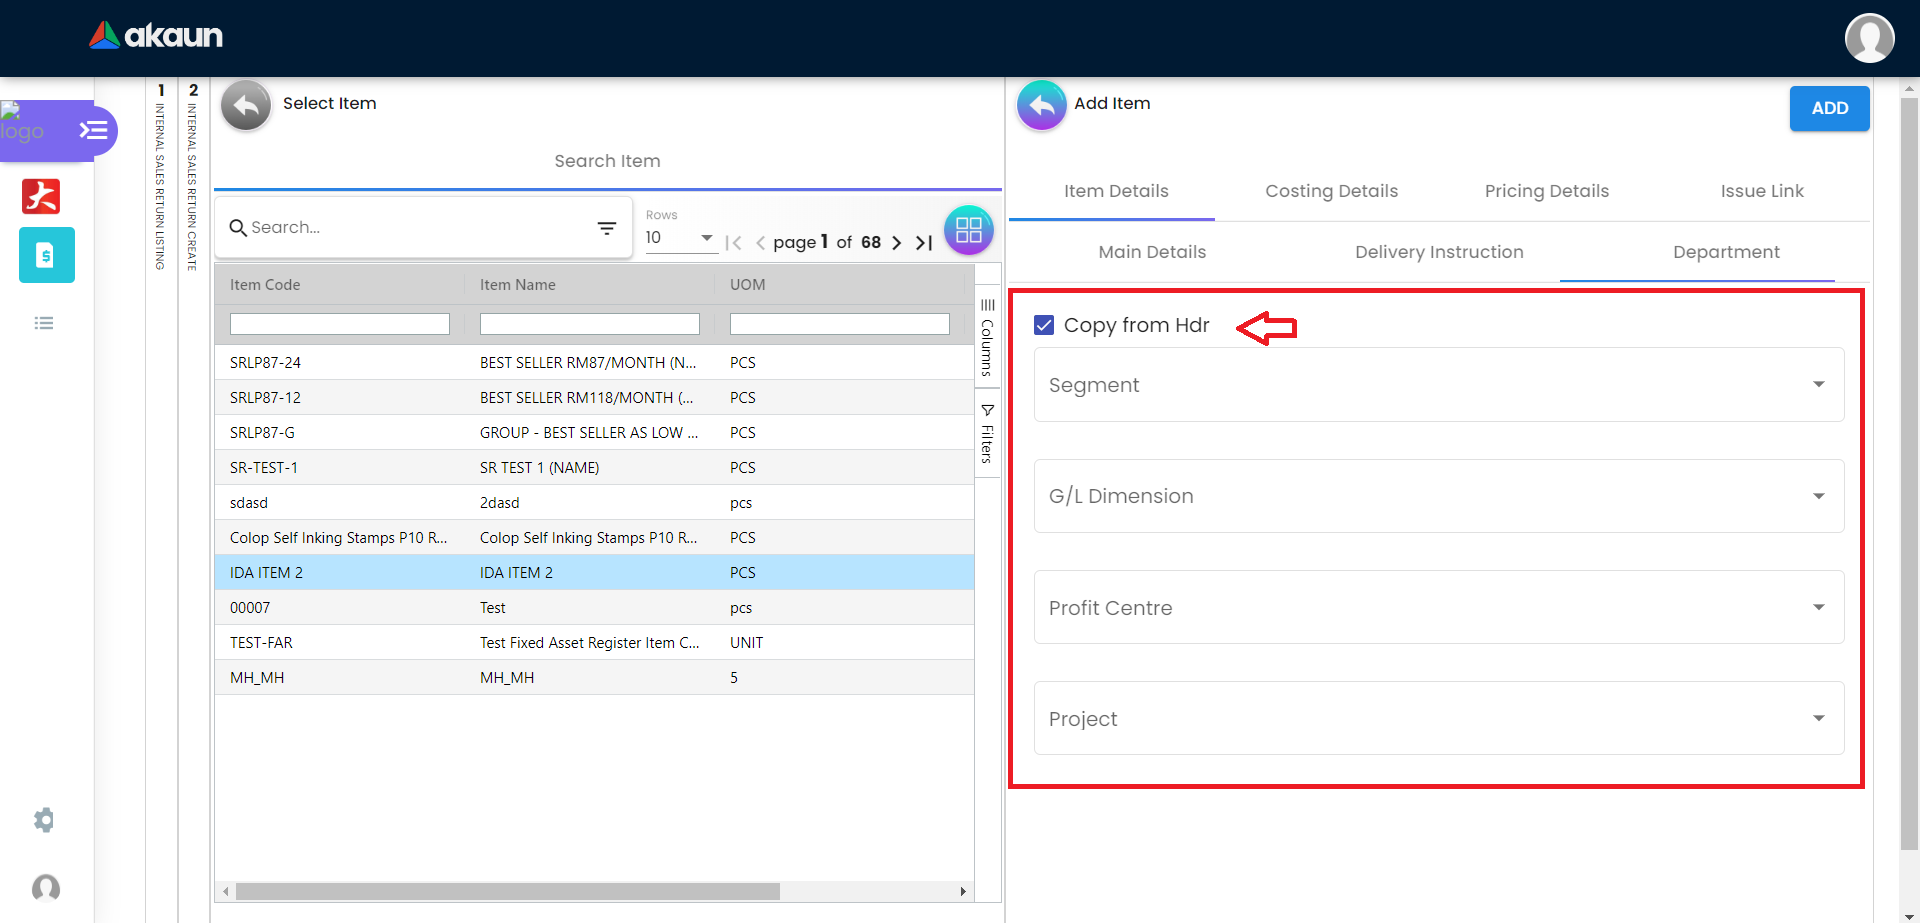1920x923 pixels.
Task: Switch to the Delivery Instruction tab
Action: pos(1438,252)
